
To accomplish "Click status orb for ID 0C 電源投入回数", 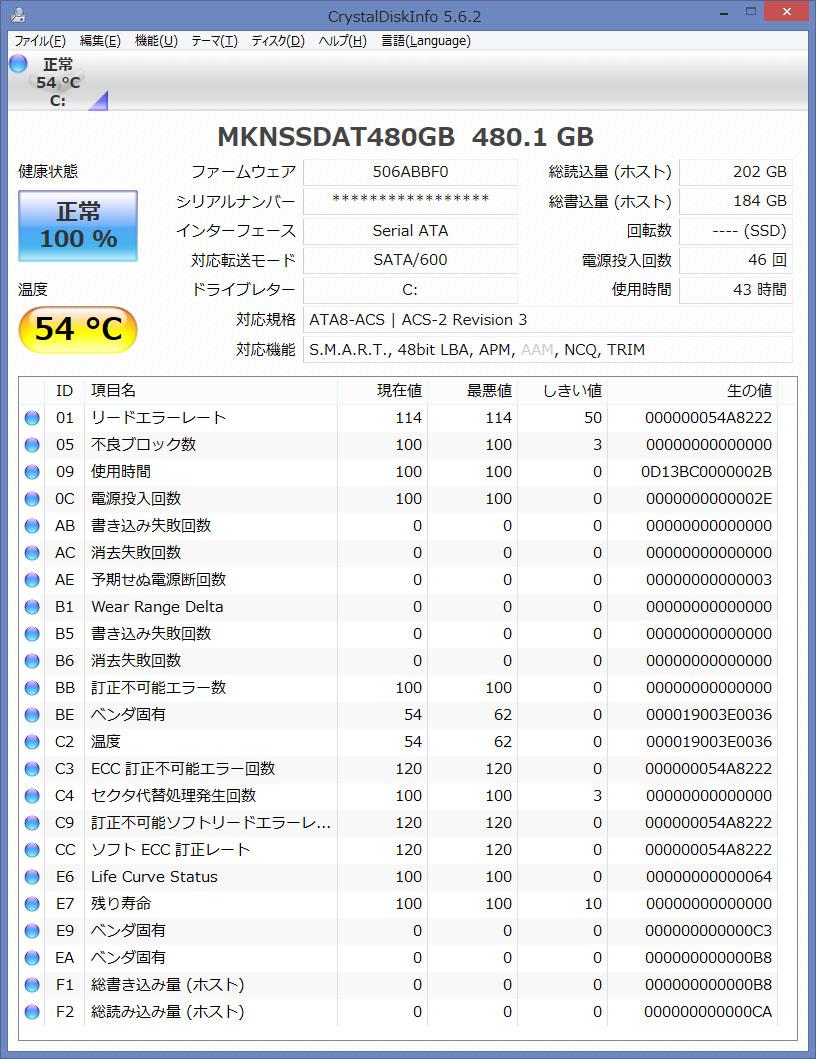I will coord(32,498).
